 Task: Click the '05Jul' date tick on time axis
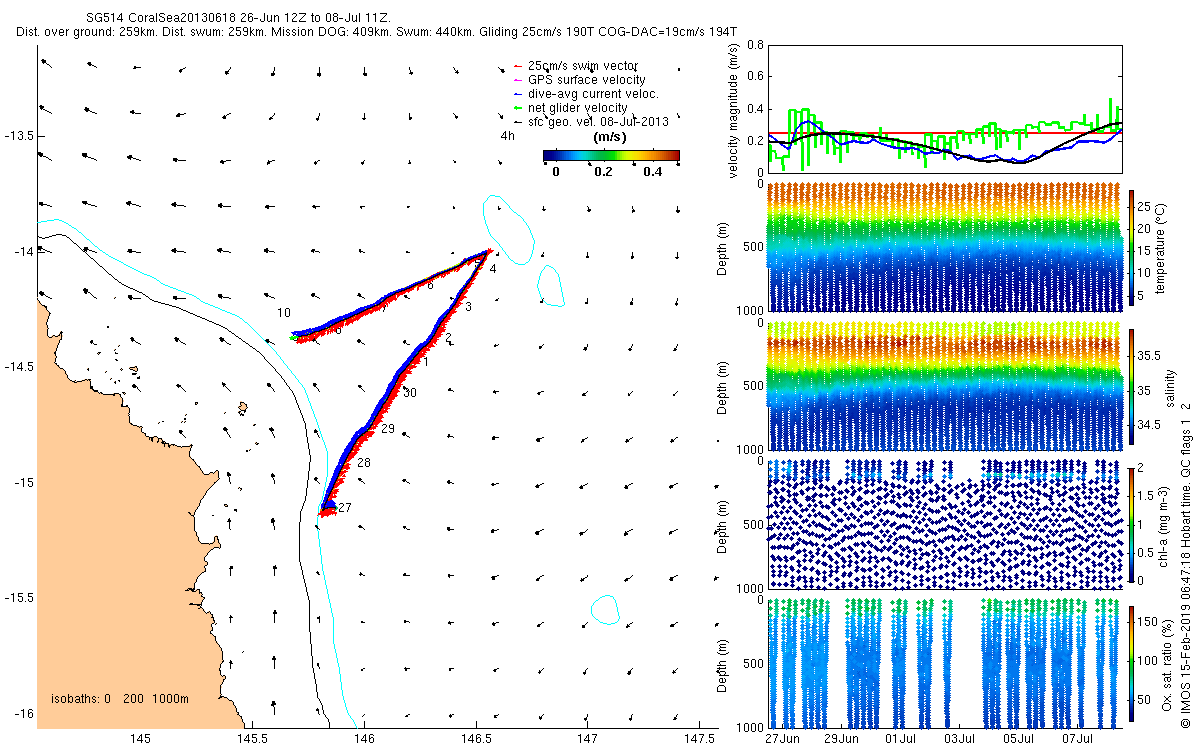(x=1019, y=739)
